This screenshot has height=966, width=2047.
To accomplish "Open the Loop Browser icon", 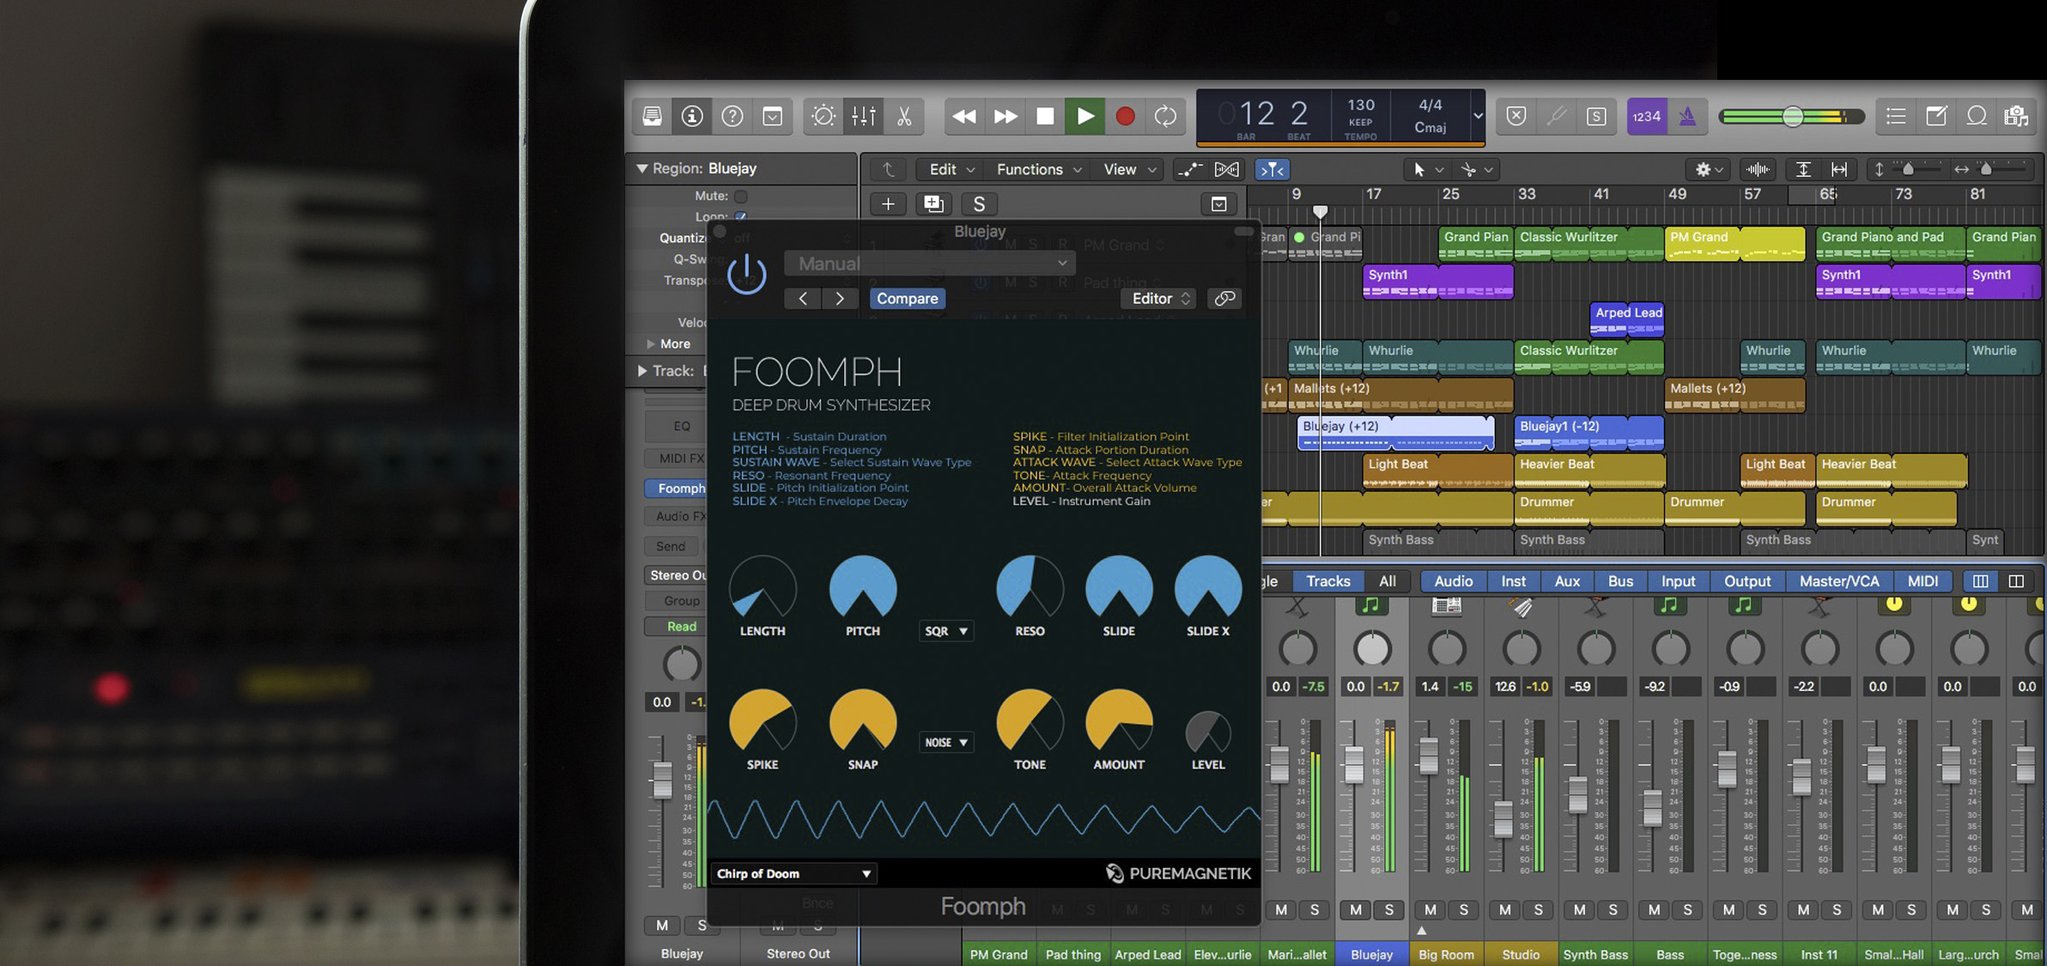I will click(x=1976, y=116).
